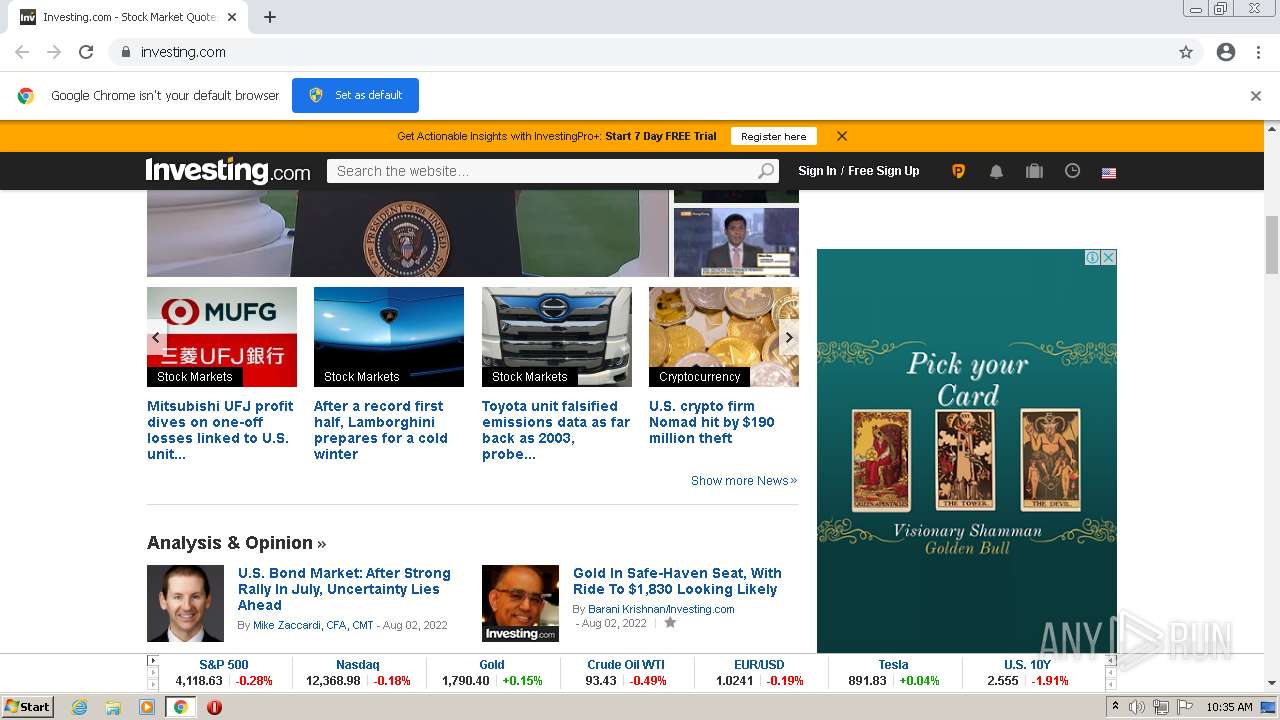Show next news carousel items
This screenshot has height=720, width=1280.
coord(788,337)
